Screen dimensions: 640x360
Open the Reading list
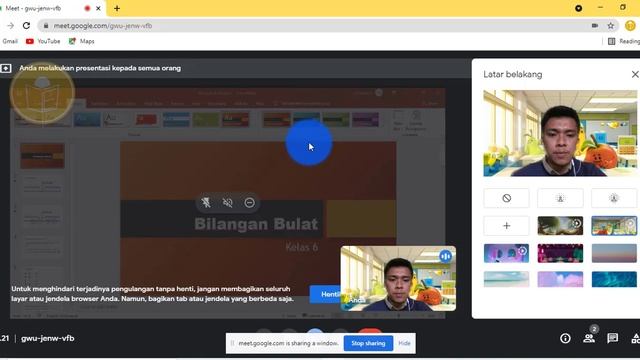pos(624,41)
